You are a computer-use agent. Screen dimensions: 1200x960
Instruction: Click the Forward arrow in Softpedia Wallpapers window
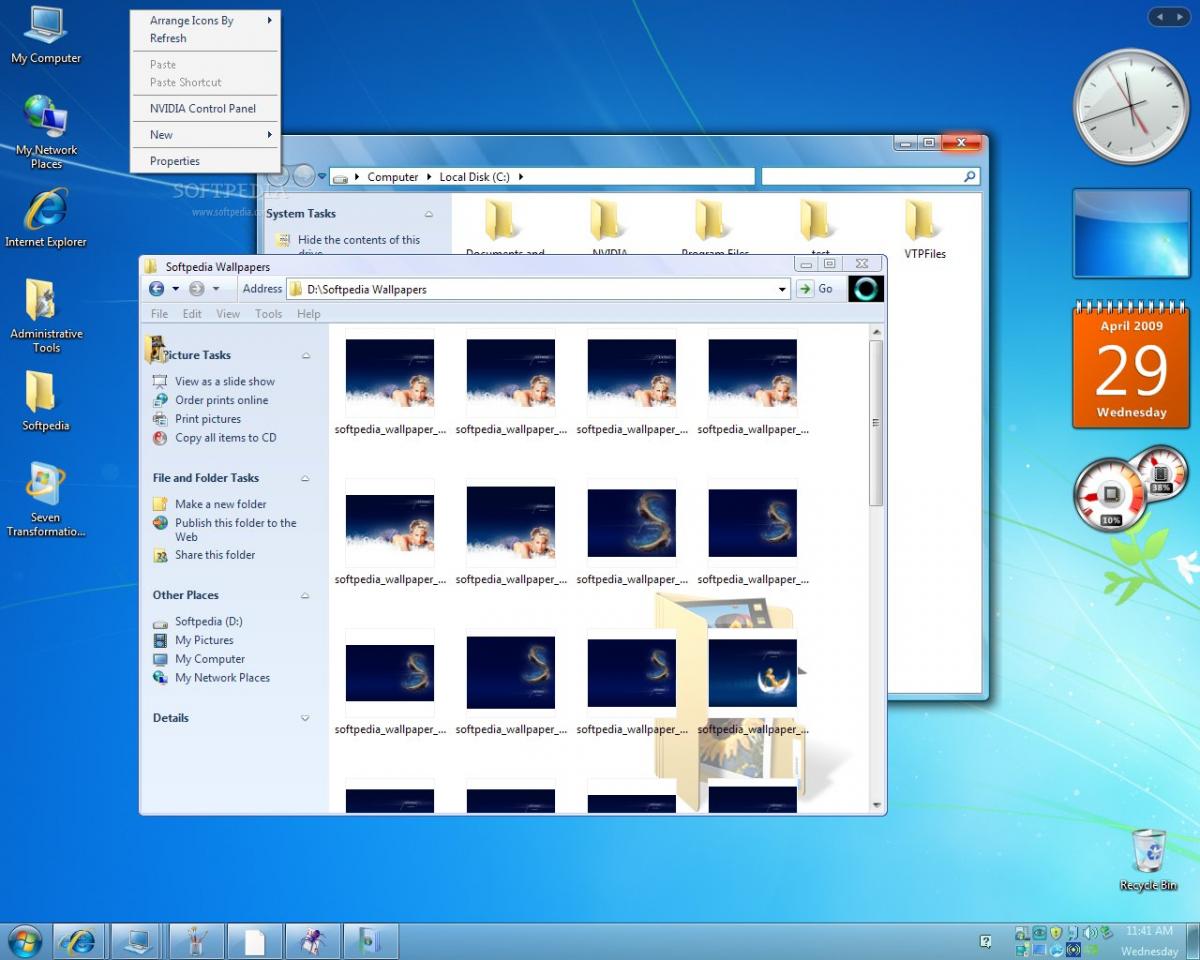pyautogui.click(x=196, y=288)
